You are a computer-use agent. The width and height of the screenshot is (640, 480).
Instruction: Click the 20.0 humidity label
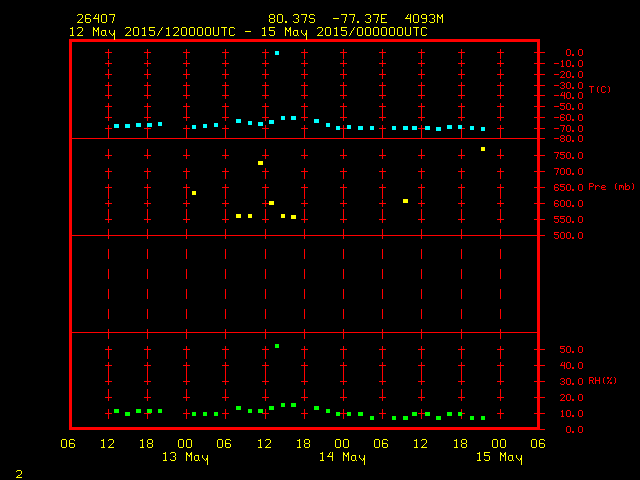[571, 398]
